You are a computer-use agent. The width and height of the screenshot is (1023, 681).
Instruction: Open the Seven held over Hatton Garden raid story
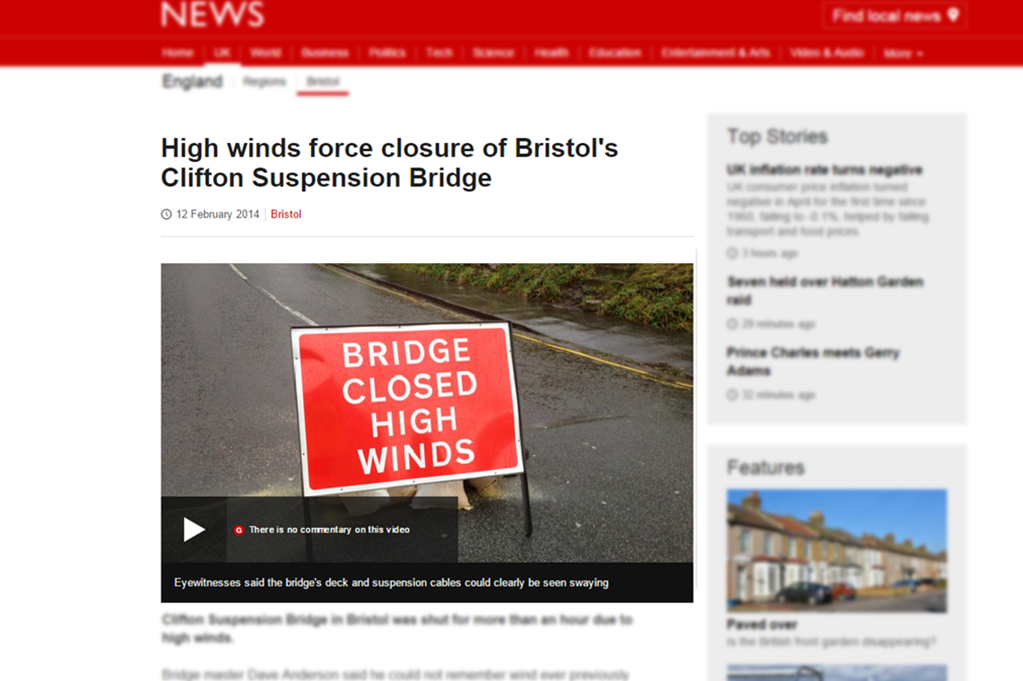point(825,291)
